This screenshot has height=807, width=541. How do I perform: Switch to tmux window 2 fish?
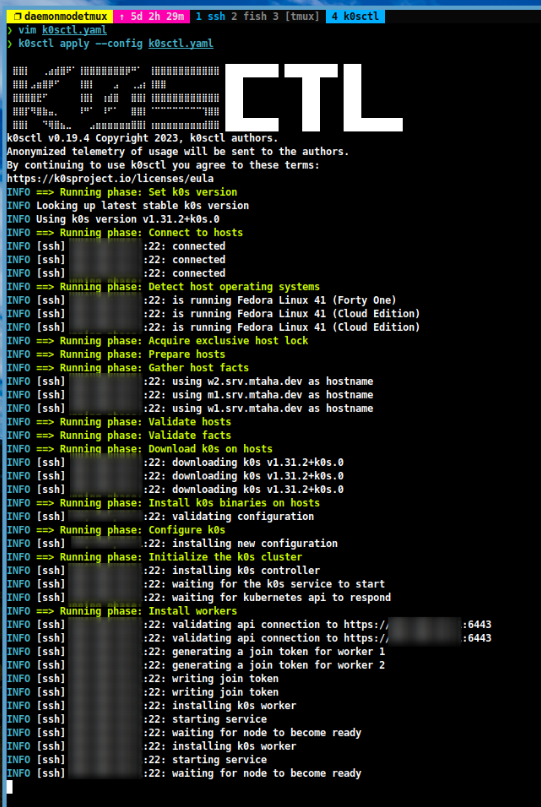coord(249,16)
